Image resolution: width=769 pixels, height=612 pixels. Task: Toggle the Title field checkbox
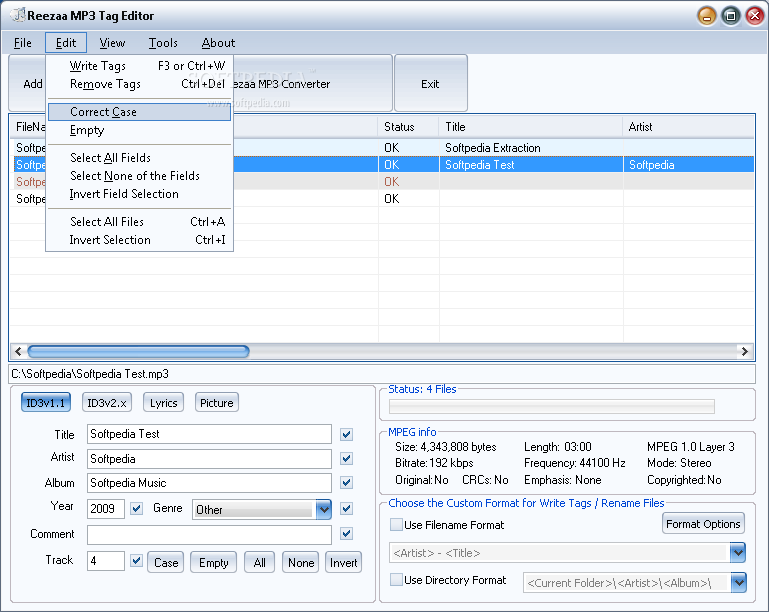coord(346,434)
